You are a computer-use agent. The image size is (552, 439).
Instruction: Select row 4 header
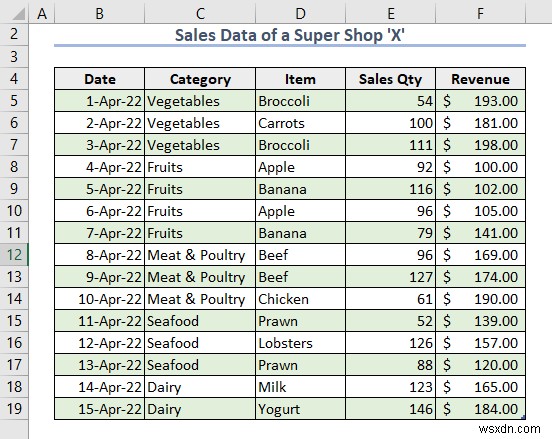14,79
